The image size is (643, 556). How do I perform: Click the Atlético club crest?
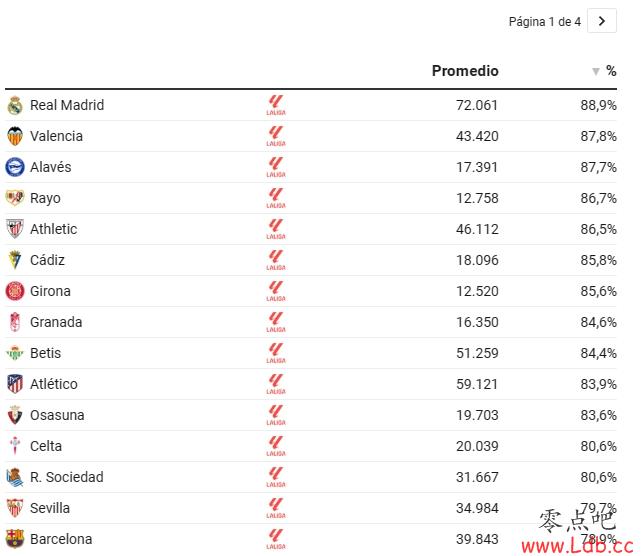coord(15,384)
